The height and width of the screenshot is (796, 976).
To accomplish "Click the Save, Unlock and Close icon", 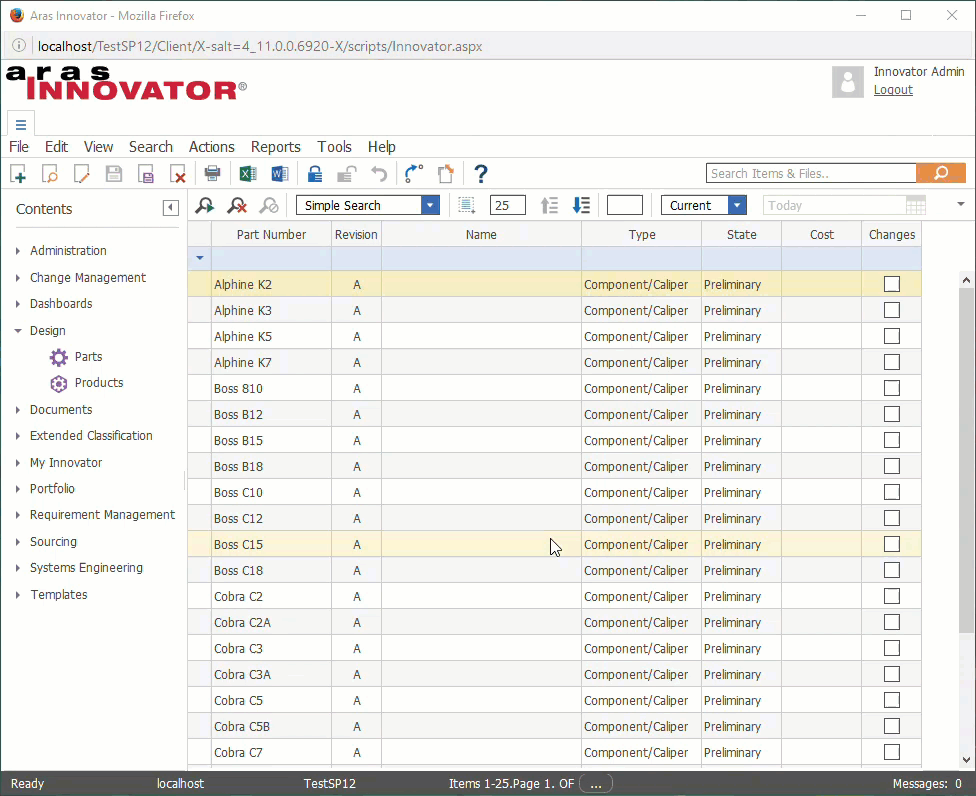I will point(146,174).
